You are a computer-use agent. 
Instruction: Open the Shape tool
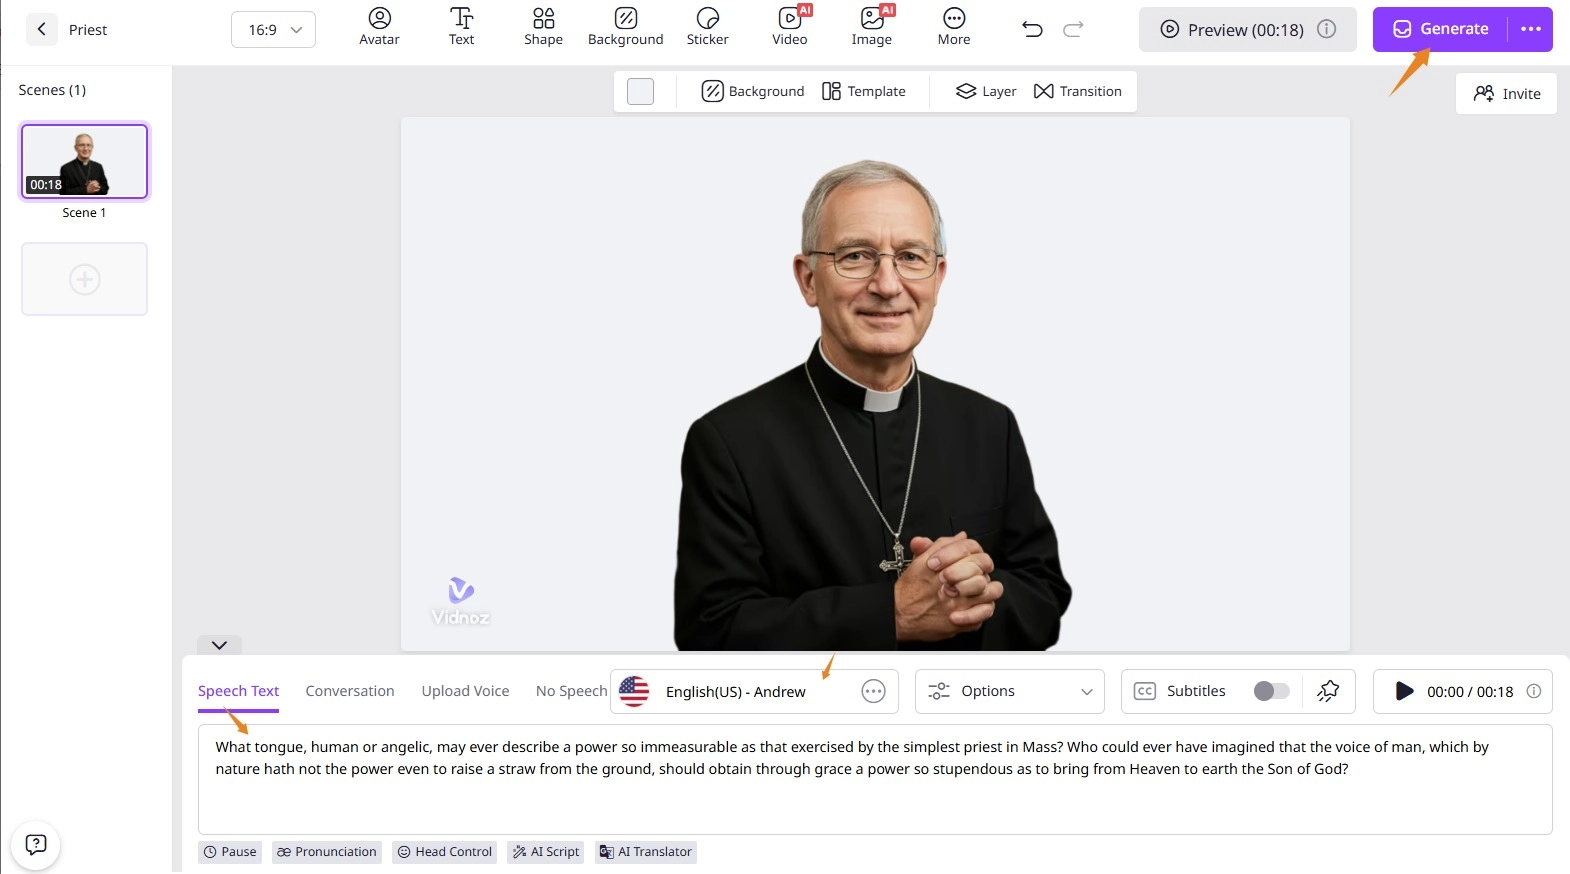[x=543, y=28]
